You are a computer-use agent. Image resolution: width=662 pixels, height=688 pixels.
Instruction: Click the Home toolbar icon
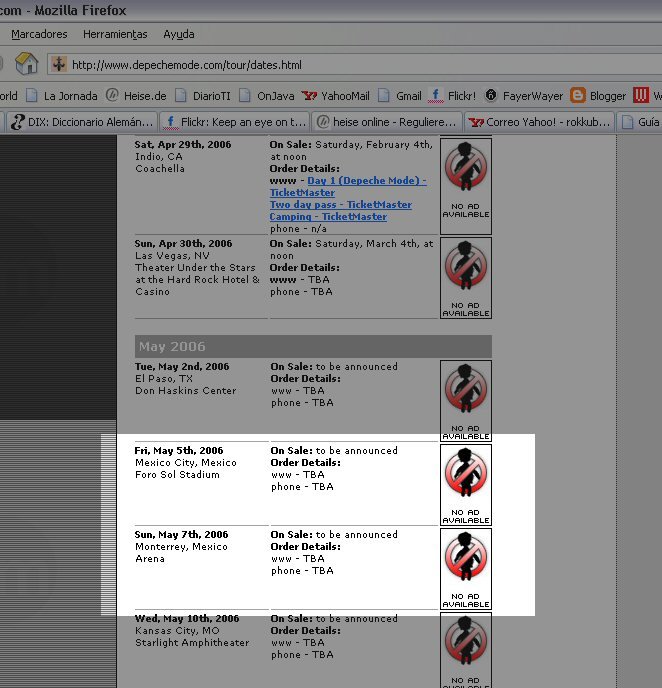click(26, 64)
